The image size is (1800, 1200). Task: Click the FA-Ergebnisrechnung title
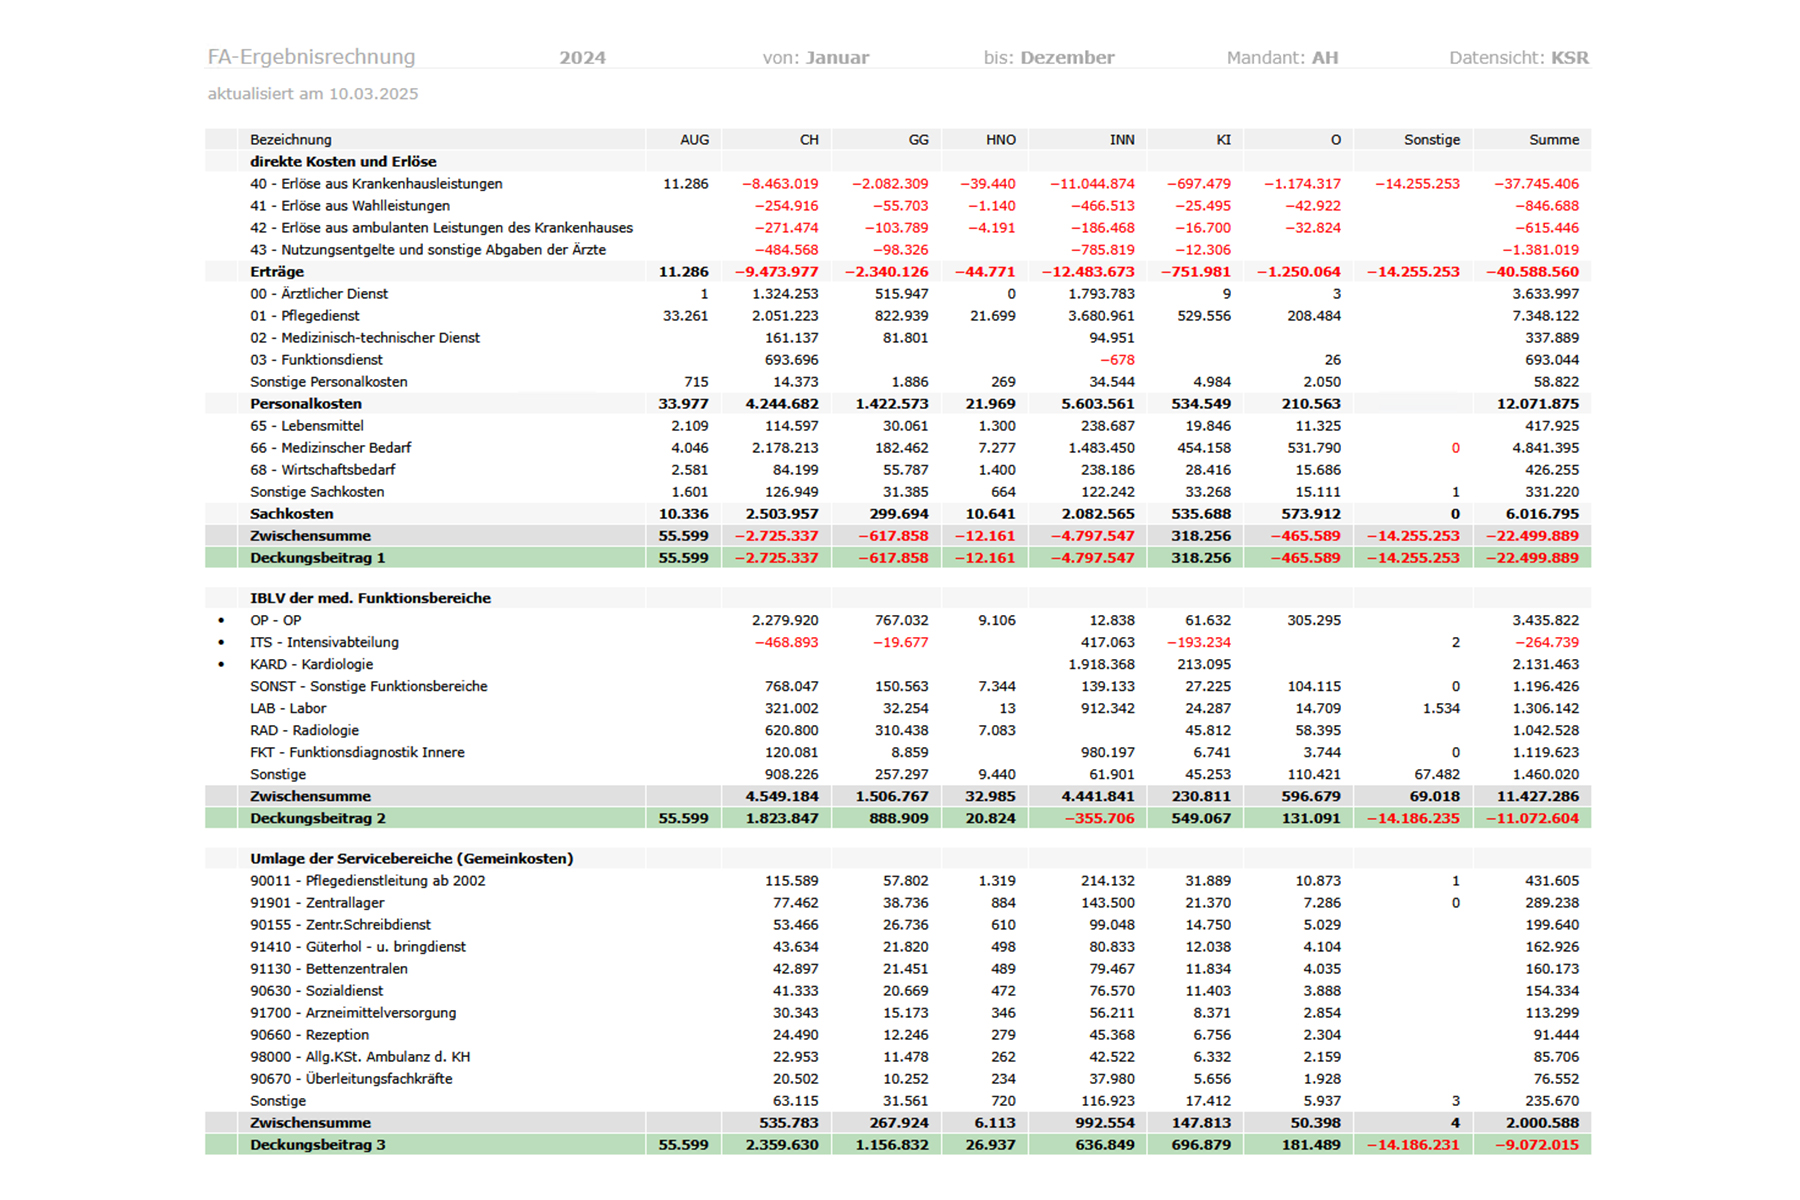[x=311, y=57]
